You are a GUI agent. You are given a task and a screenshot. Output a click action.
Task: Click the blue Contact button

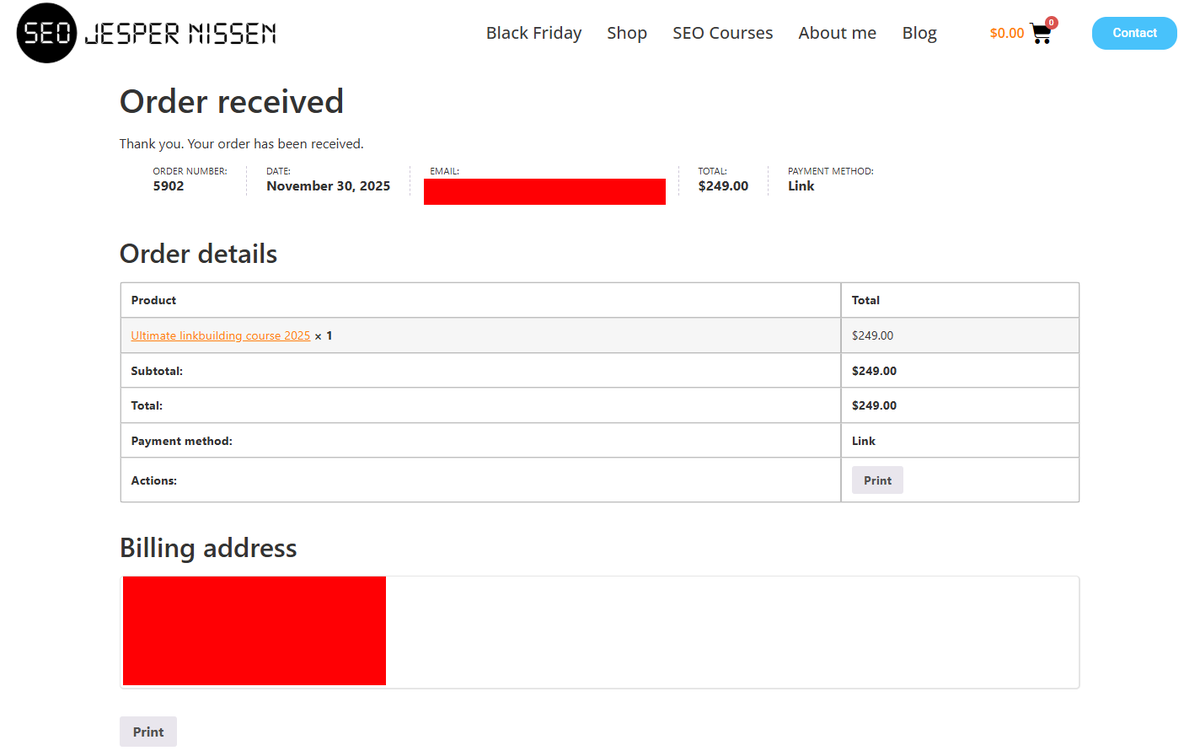click(x=1134, y=33)
